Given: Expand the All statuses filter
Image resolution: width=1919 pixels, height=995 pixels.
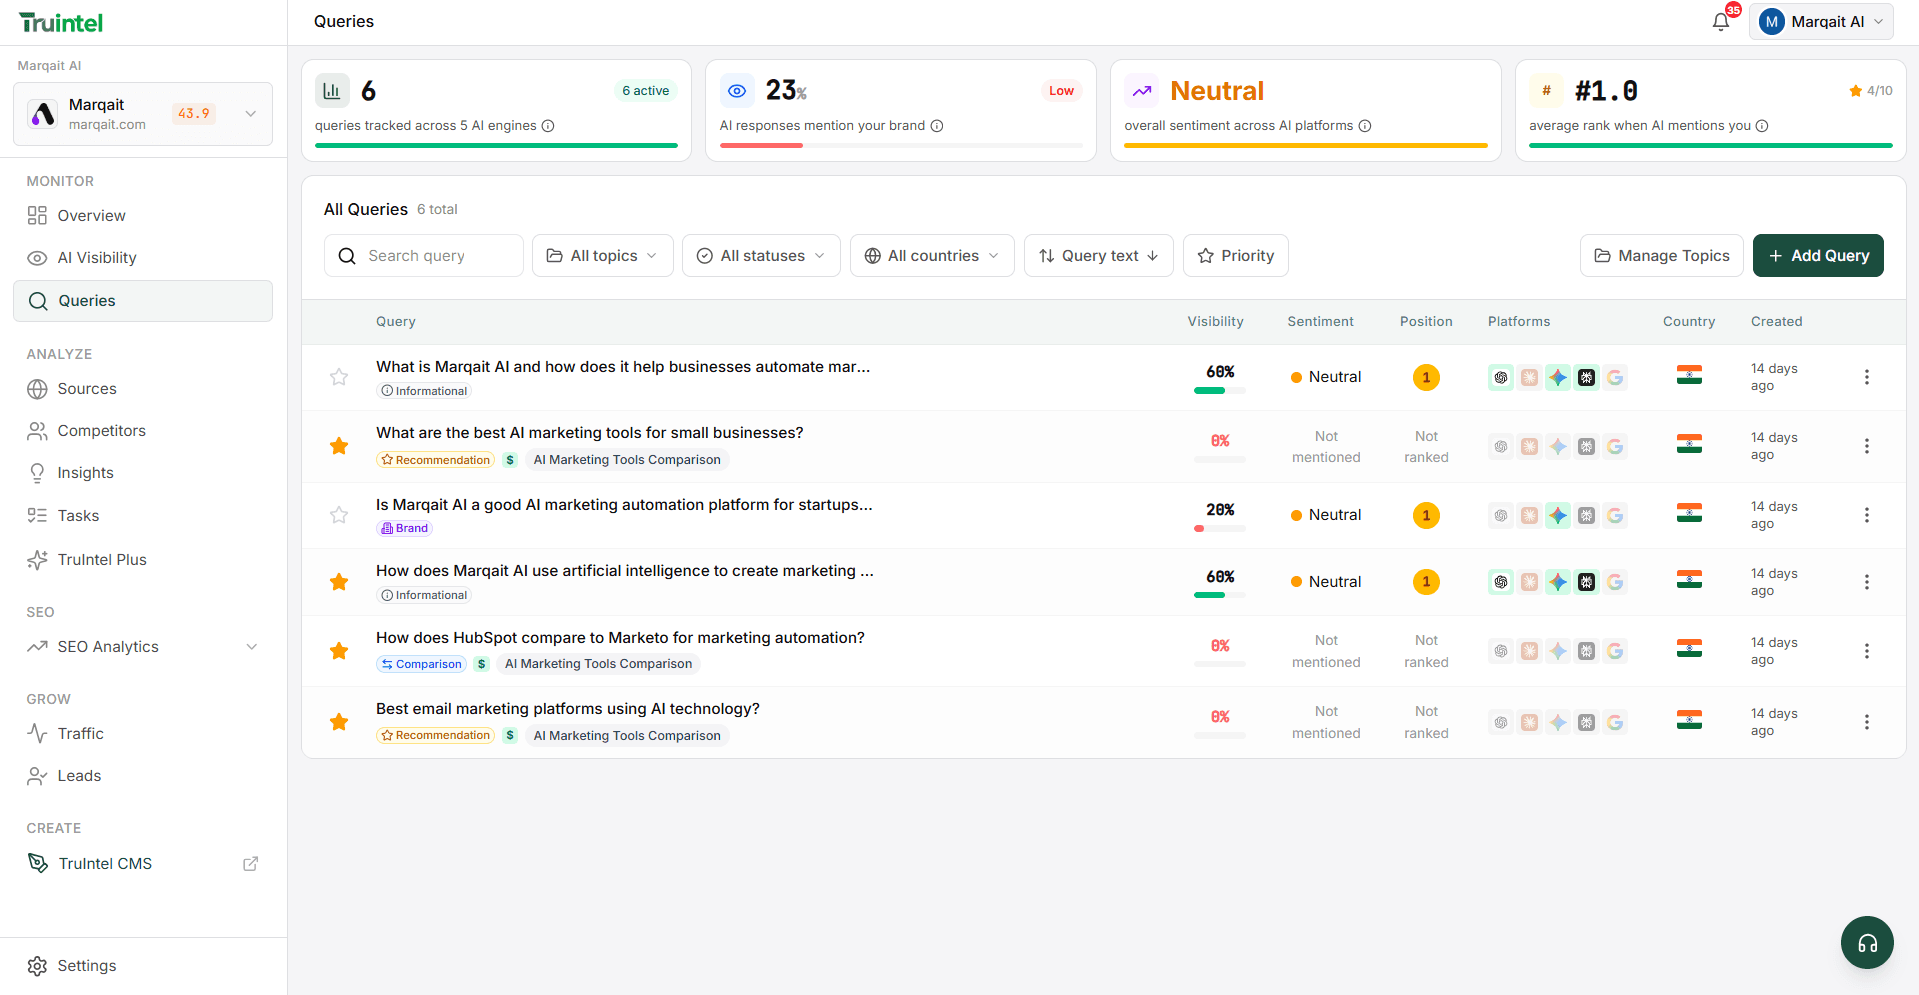Looking at the screenshot, I should [x=760, y=256].
